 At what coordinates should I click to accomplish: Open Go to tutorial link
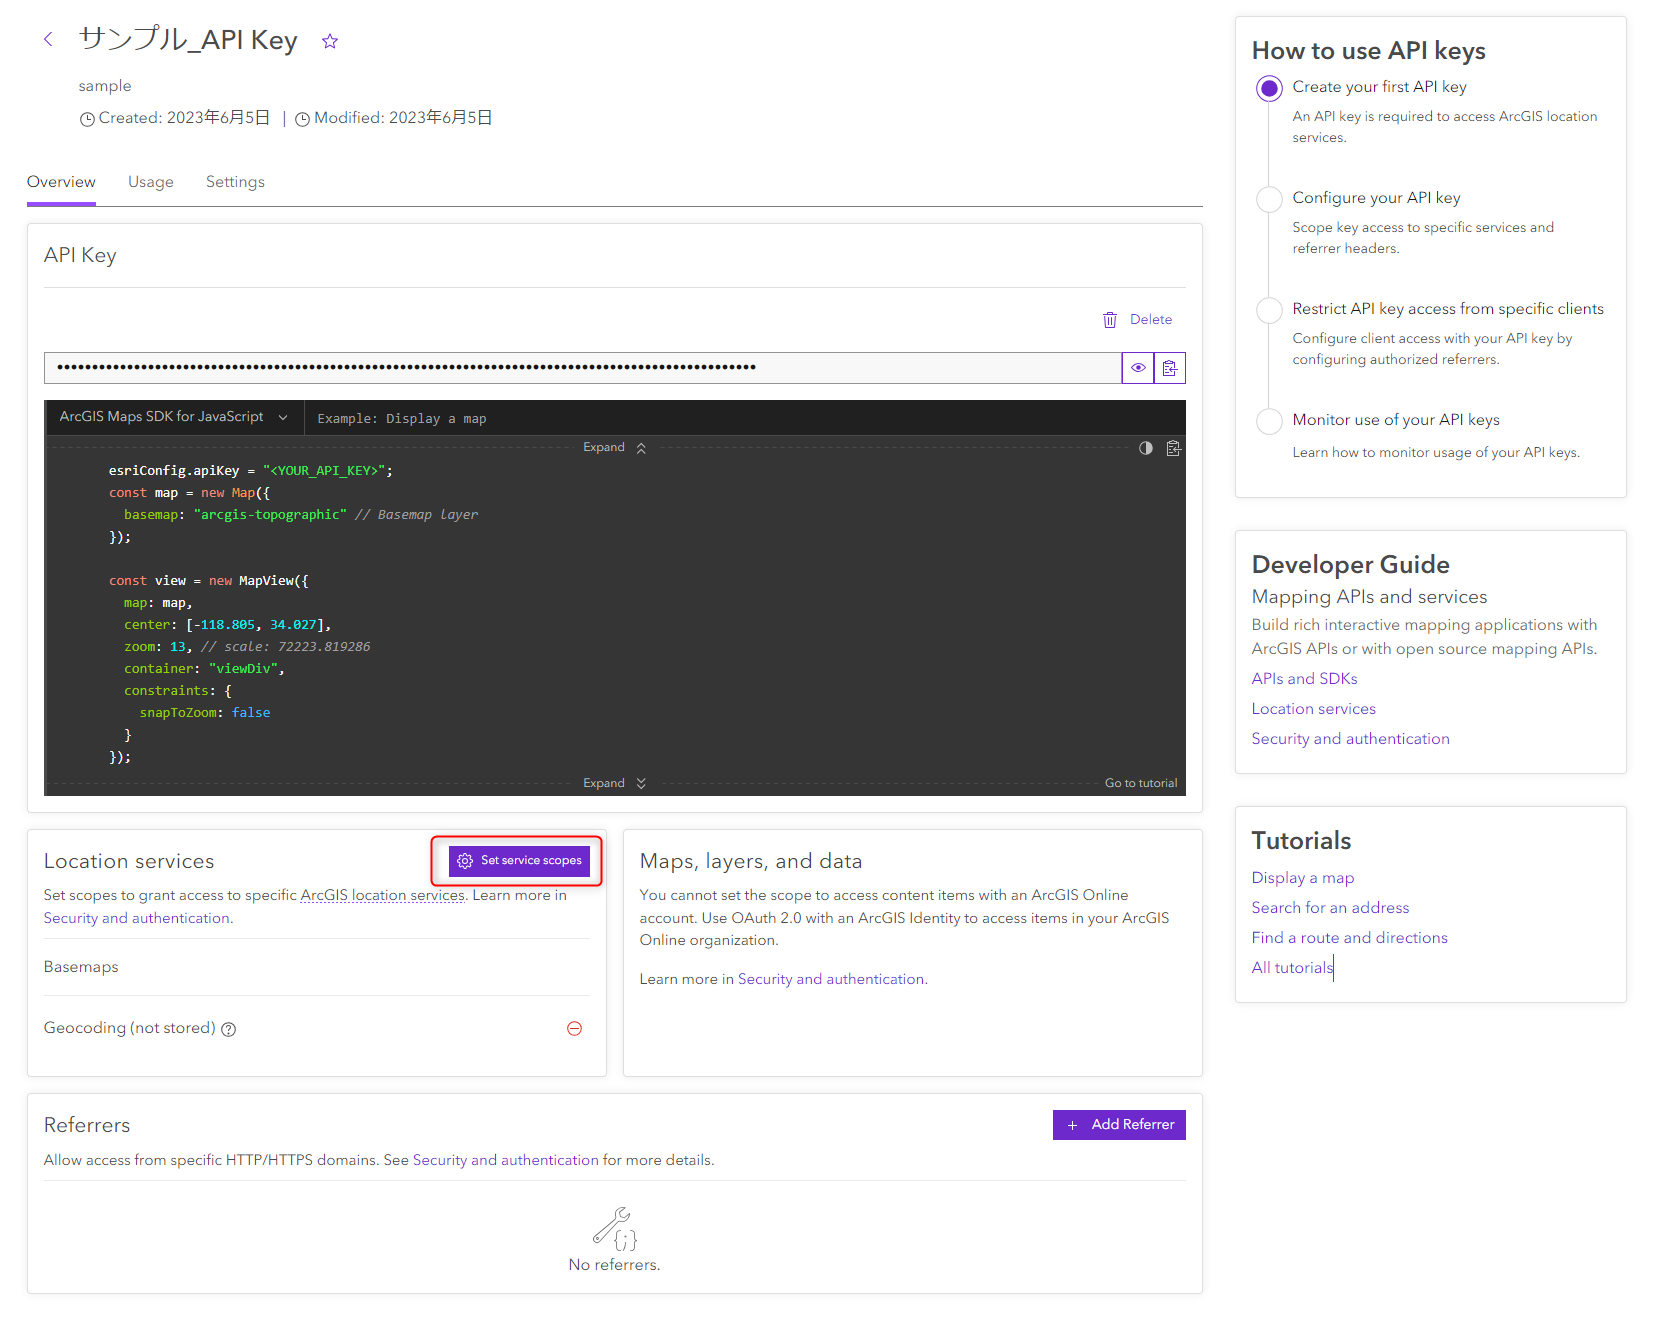(1141, 783)
